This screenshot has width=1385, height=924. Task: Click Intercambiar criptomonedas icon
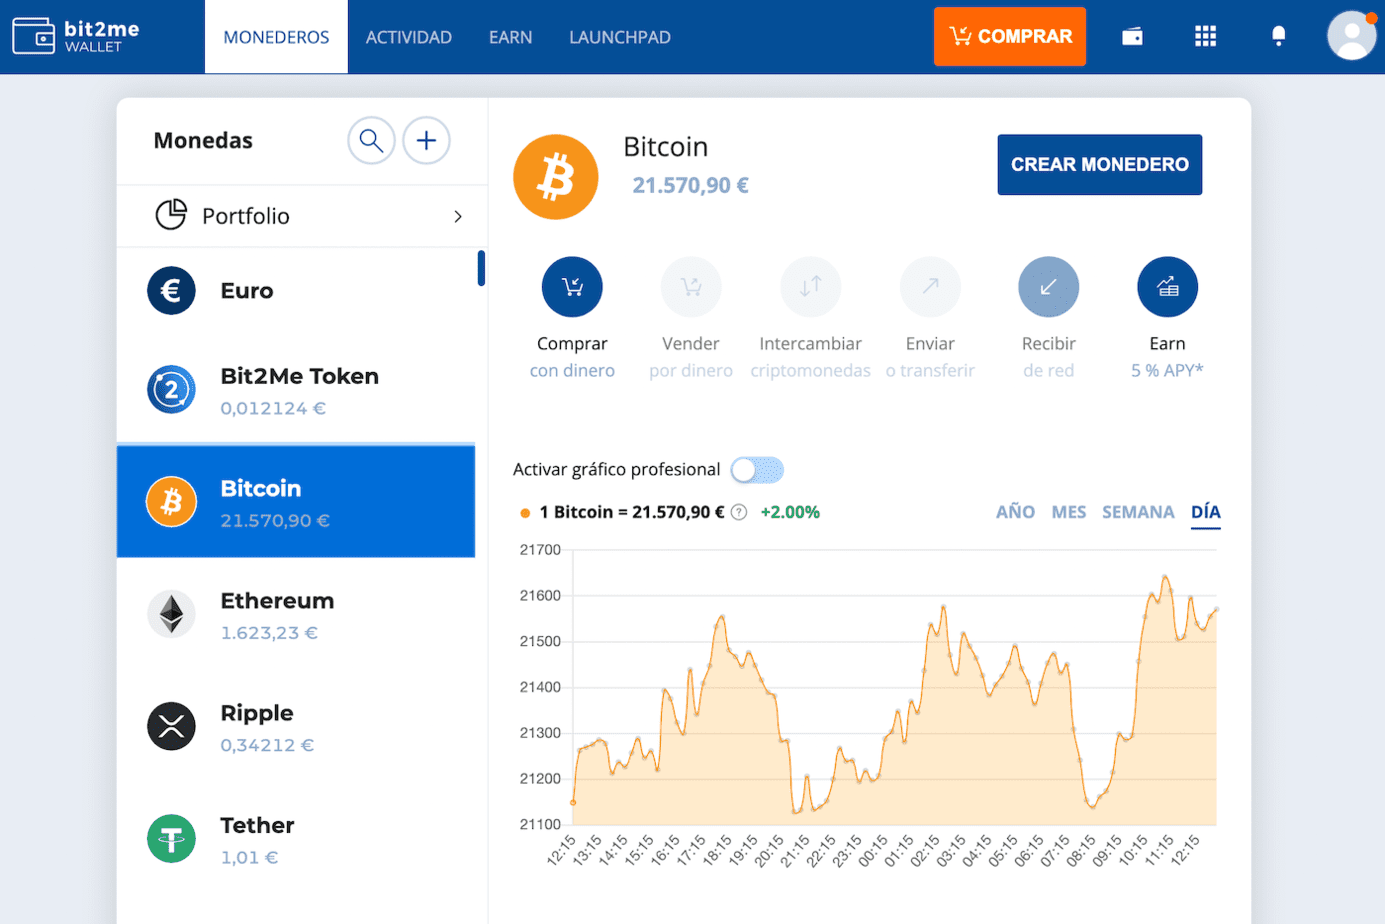tap(810, 287)
